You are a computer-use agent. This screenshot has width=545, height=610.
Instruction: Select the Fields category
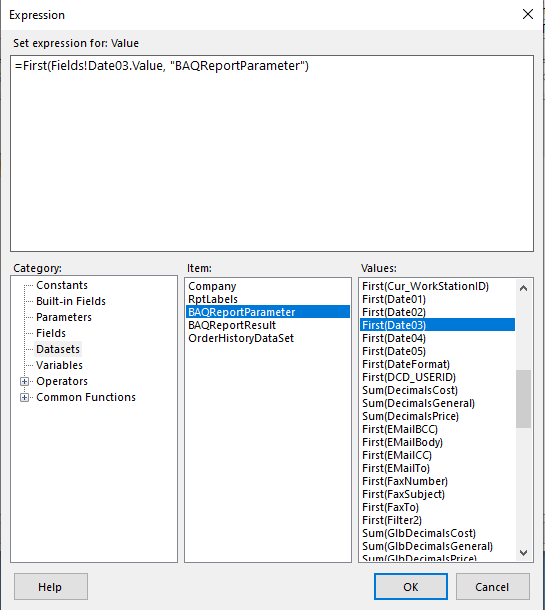coord(51,333)
